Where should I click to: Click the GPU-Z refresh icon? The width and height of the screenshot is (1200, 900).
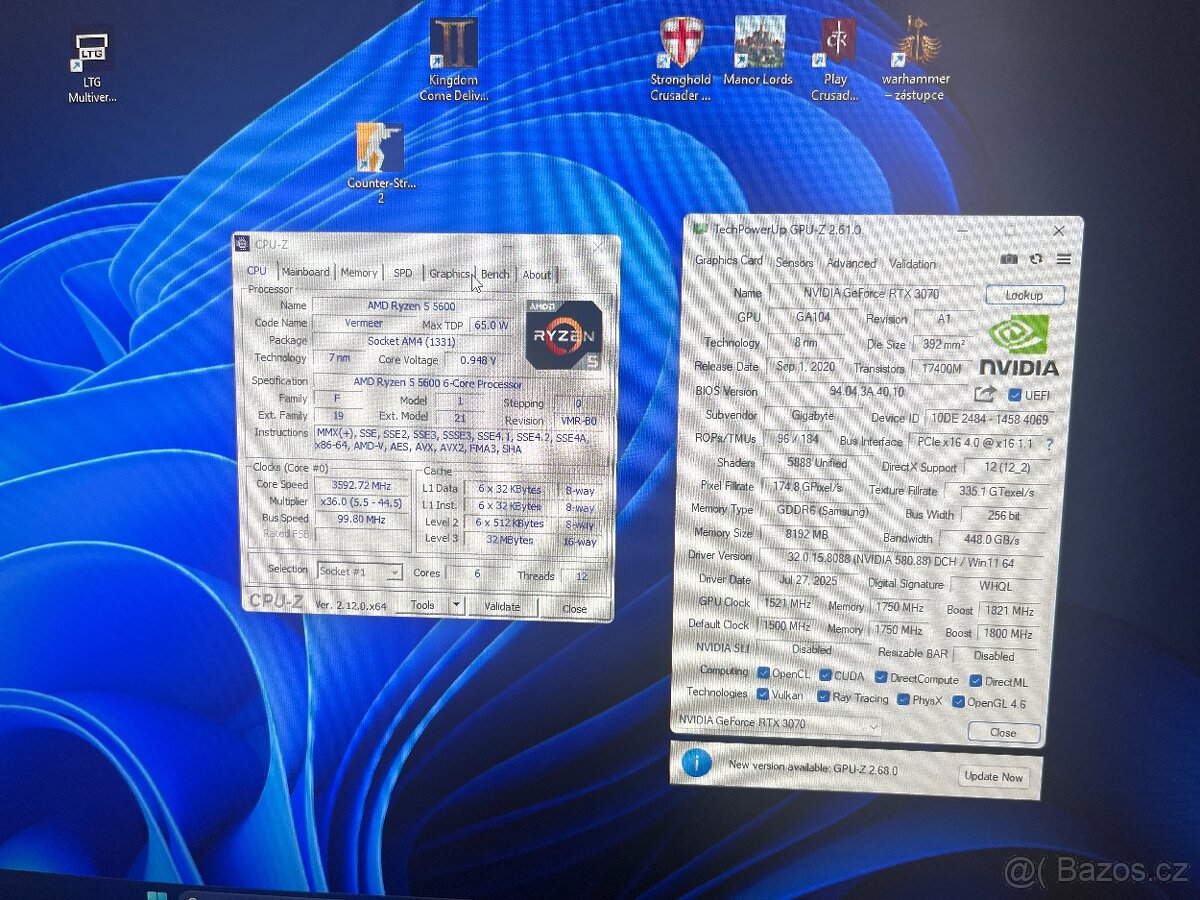click(1036, 259)
